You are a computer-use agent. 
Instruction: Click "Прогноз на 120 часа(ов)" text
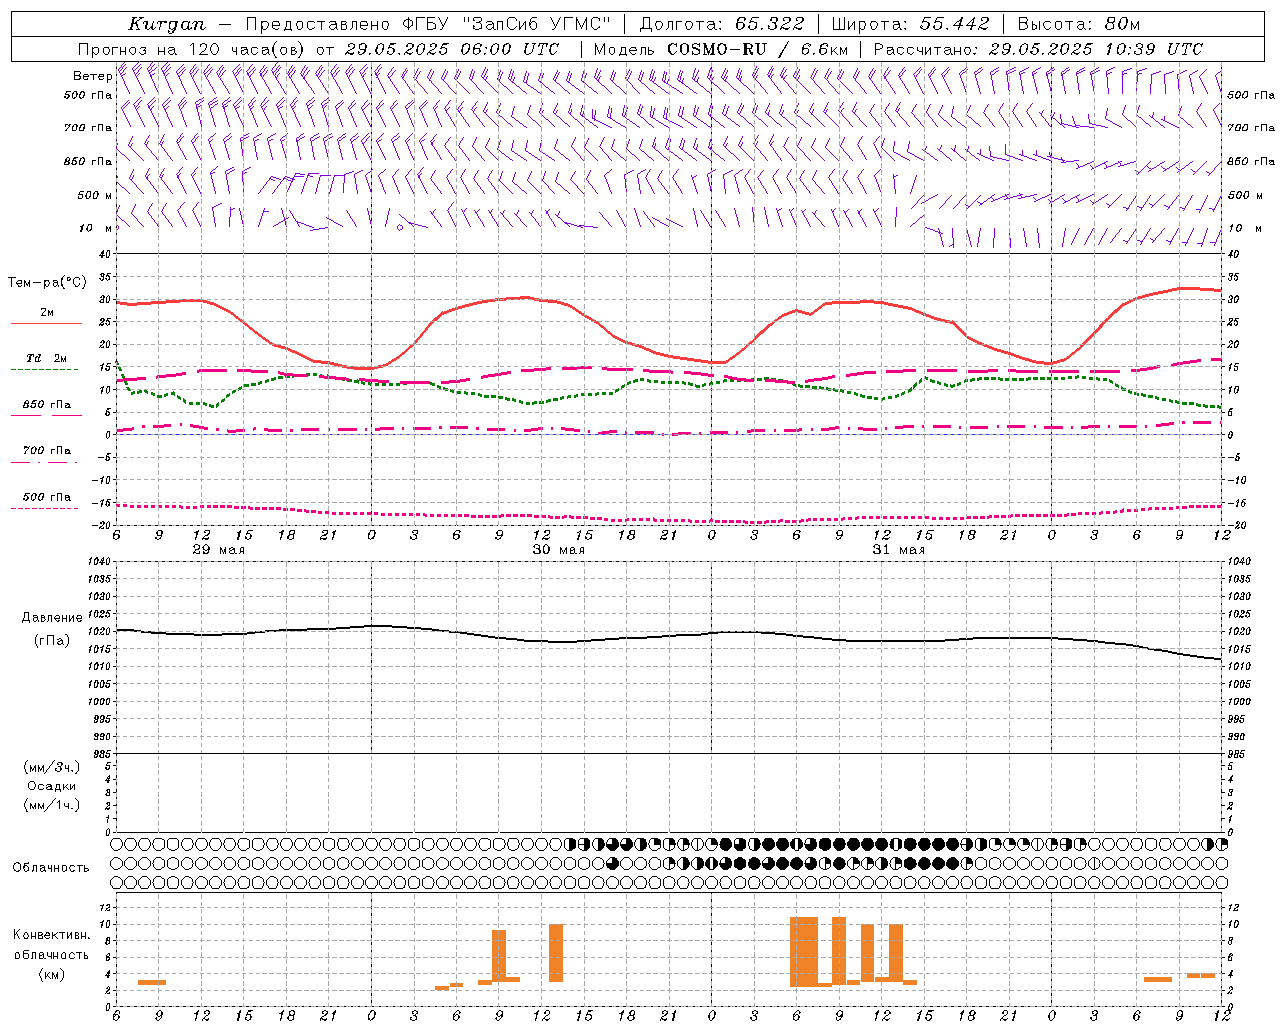tap(193, 49)
